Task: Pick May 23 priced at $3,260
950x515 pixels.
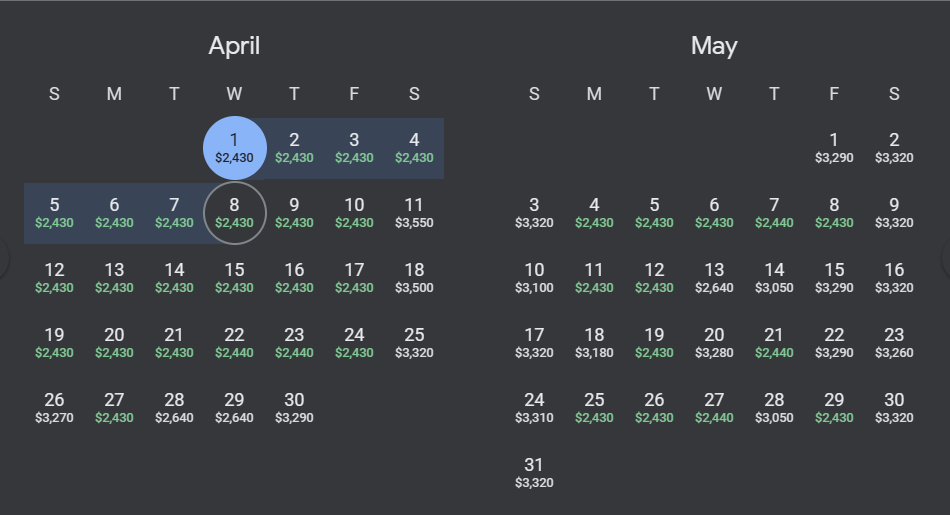Action: [x=894, y=343]
